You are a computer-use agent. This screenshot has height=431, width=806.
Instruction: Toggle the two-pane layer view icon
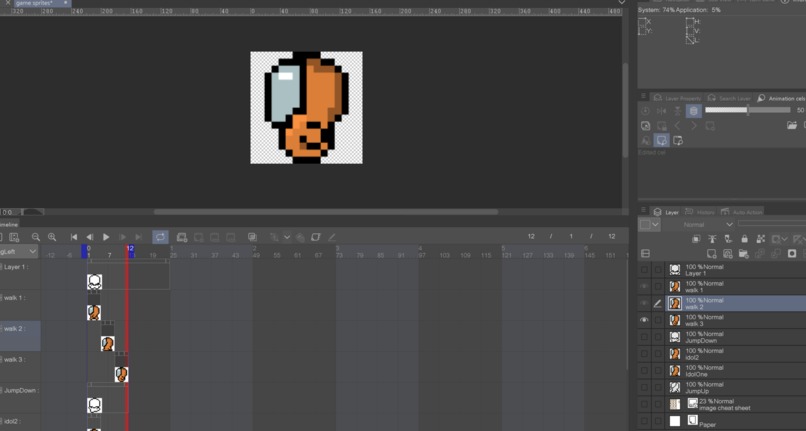point(646,254)
